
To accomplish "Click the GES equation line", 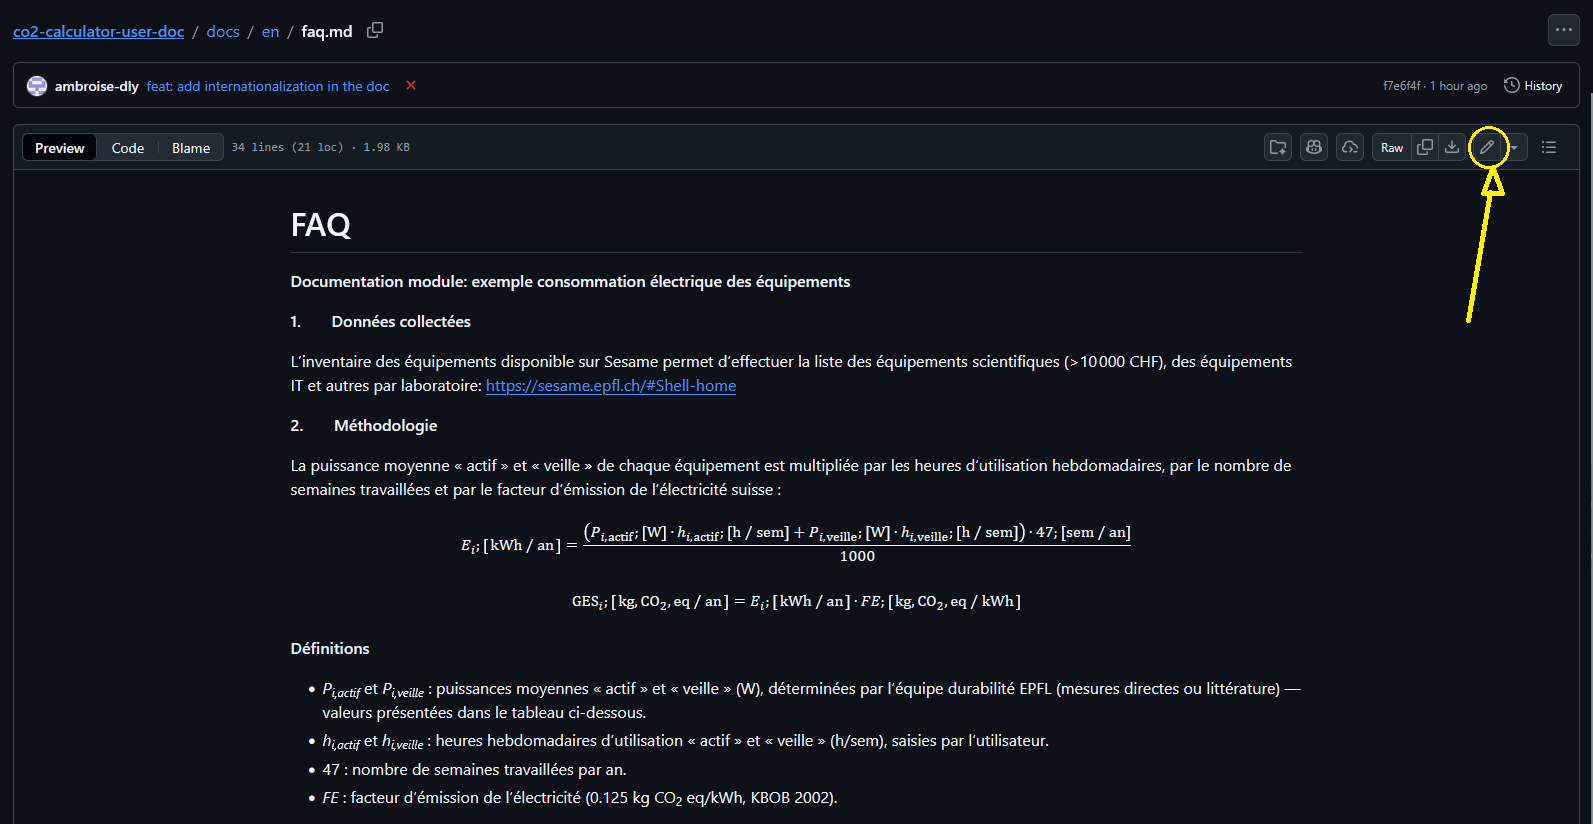I will click(x=796, y=601).
